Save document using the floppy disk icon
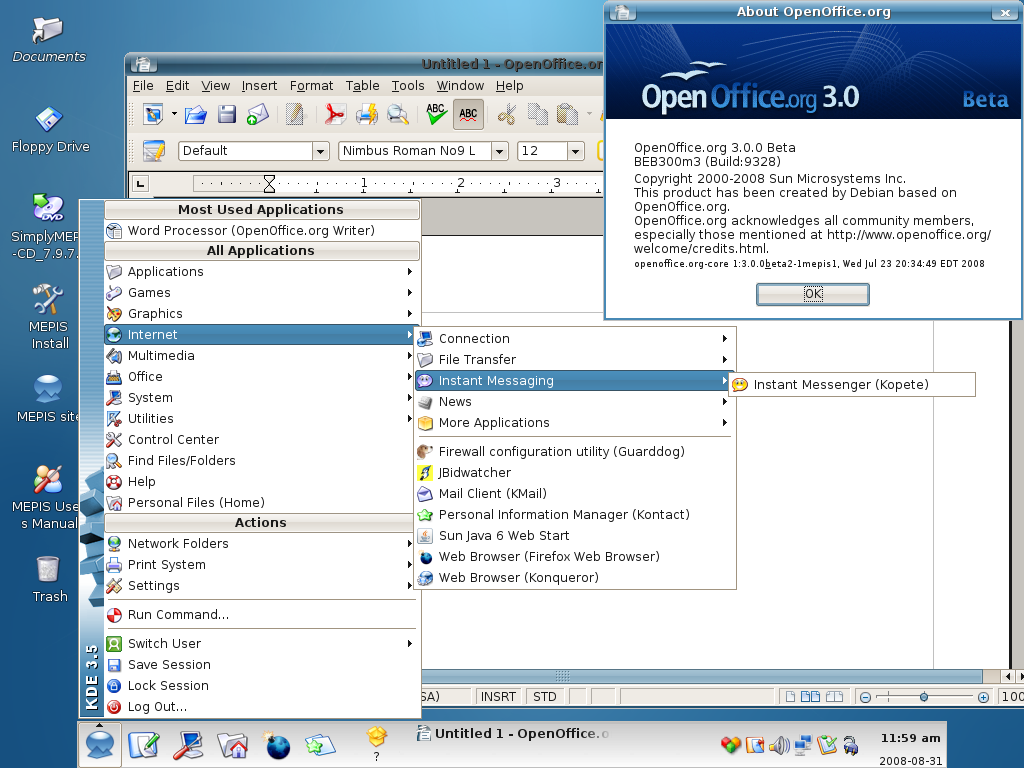The width and height of the screenshot is (1024, 768). coord(227,114)
